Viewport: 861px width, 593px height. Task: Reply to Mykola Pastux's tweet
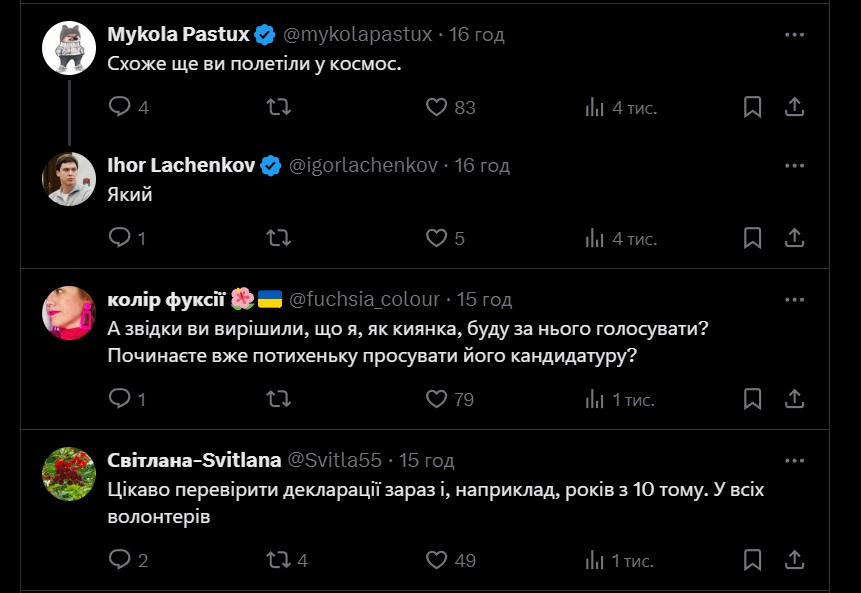120,107
